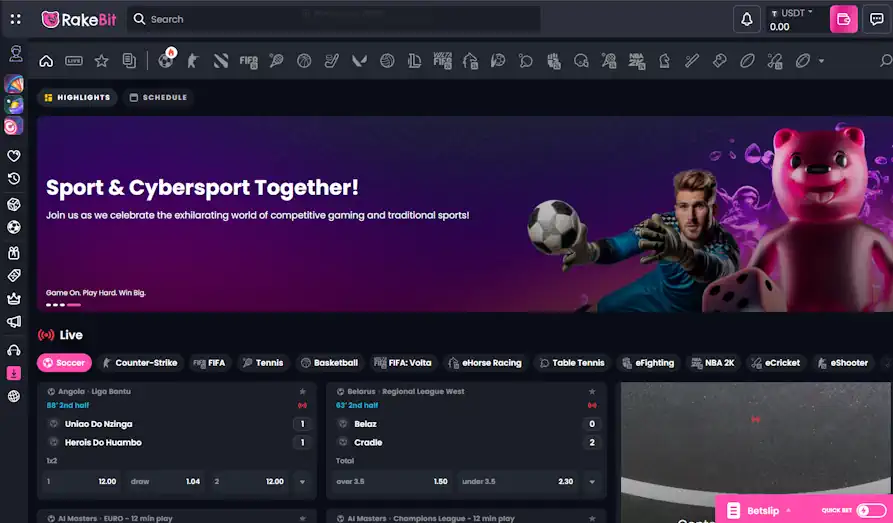The width and height of the screenshot is (893, 523).
Task: Open favorites star in sports bar
Action: coord(101,61)
